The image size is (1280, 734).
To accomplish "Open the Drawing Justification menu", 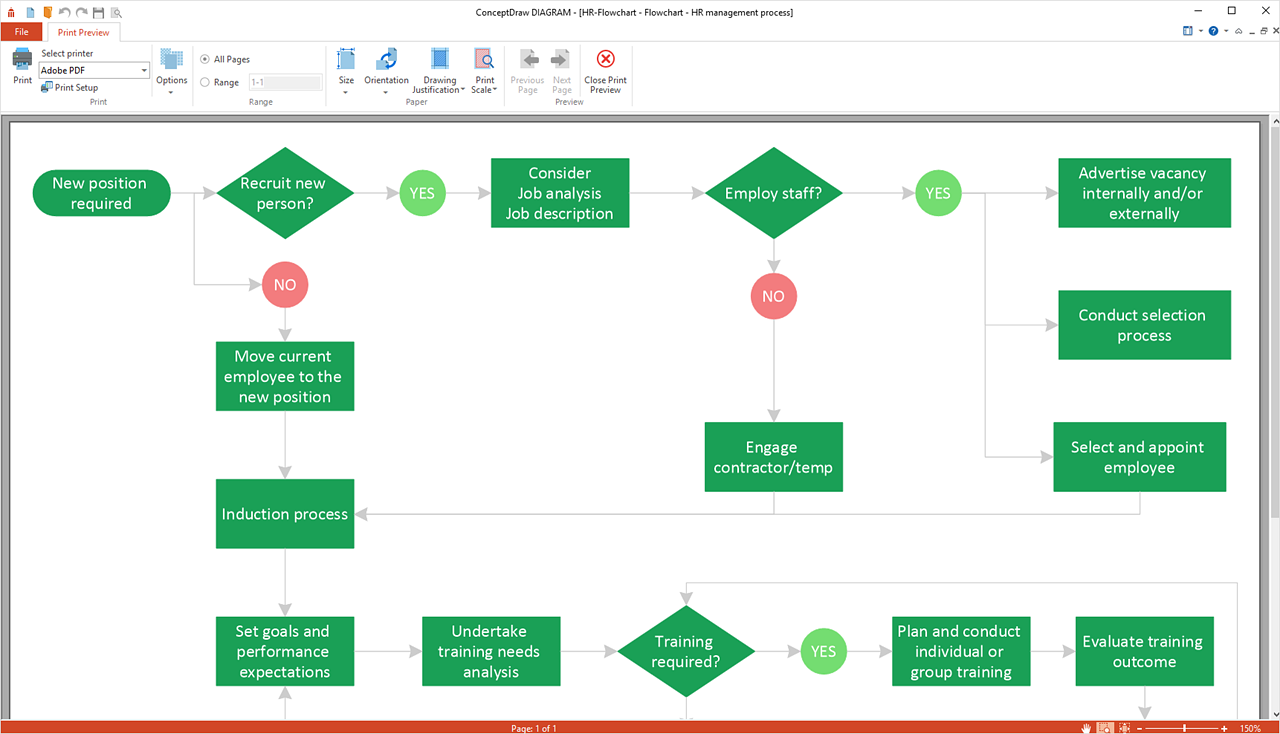I will (439, 71).
